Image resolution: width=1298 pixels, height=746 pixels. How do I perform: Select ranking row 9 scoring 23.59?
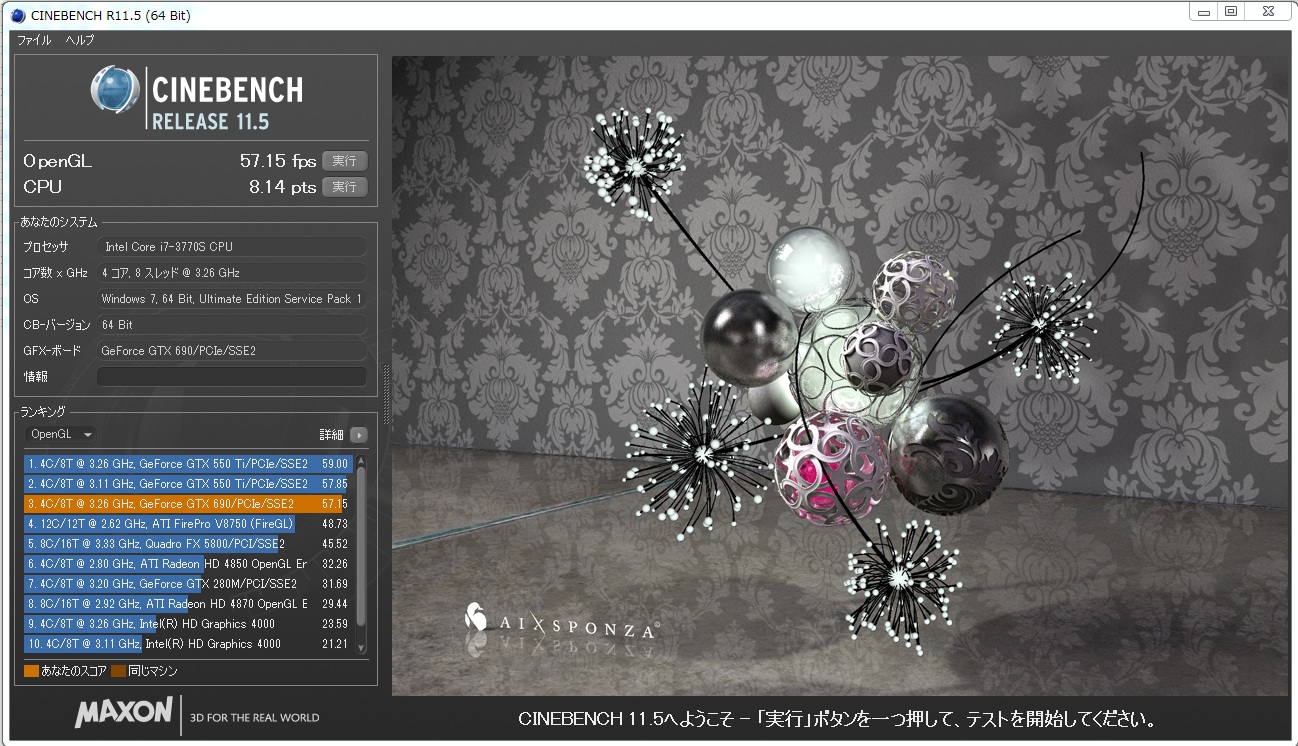coord(188,624)
